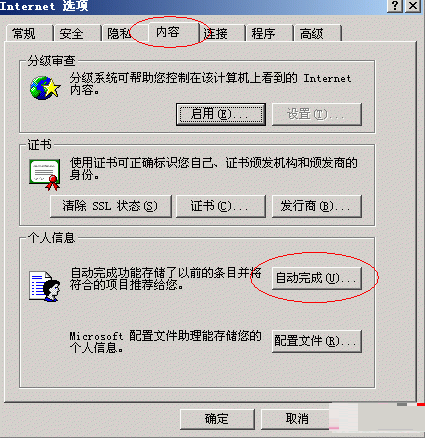425x438 pixels.
Task: Click the 配置文件(R)... button
Action: click(x=317, y=341)
